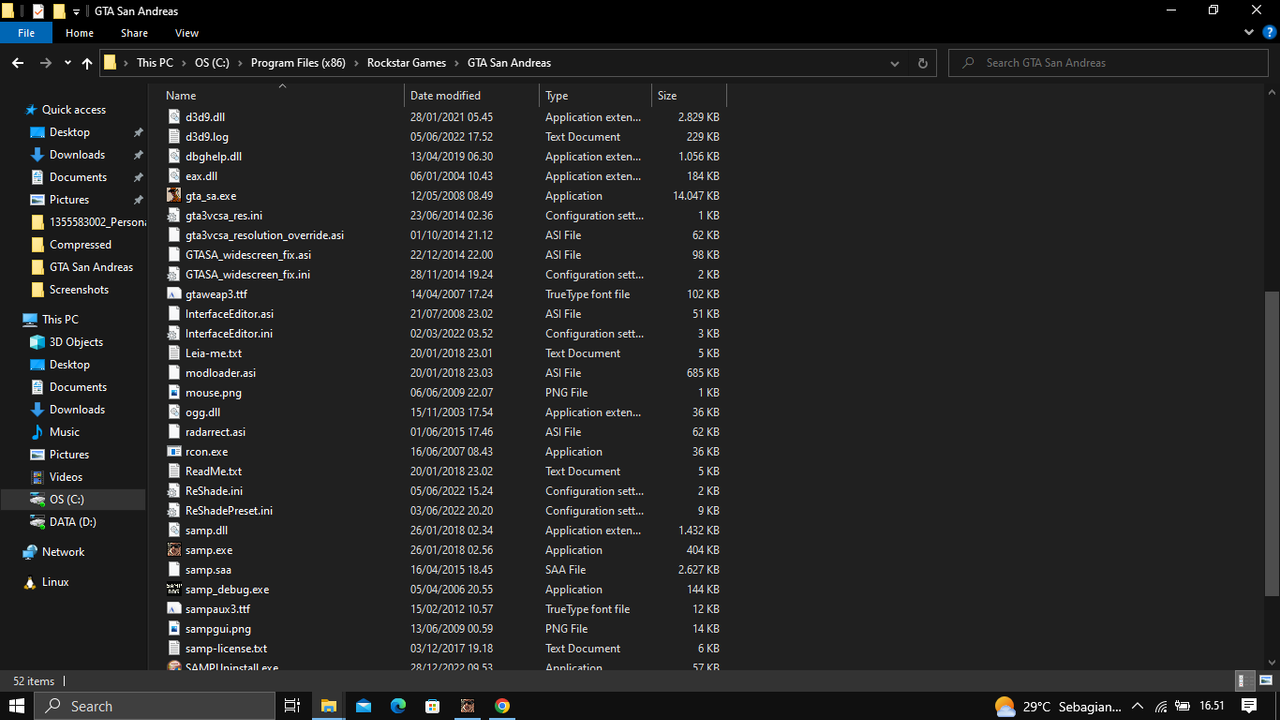
Task: Switch to details view icon
Action: [1245, 681]
